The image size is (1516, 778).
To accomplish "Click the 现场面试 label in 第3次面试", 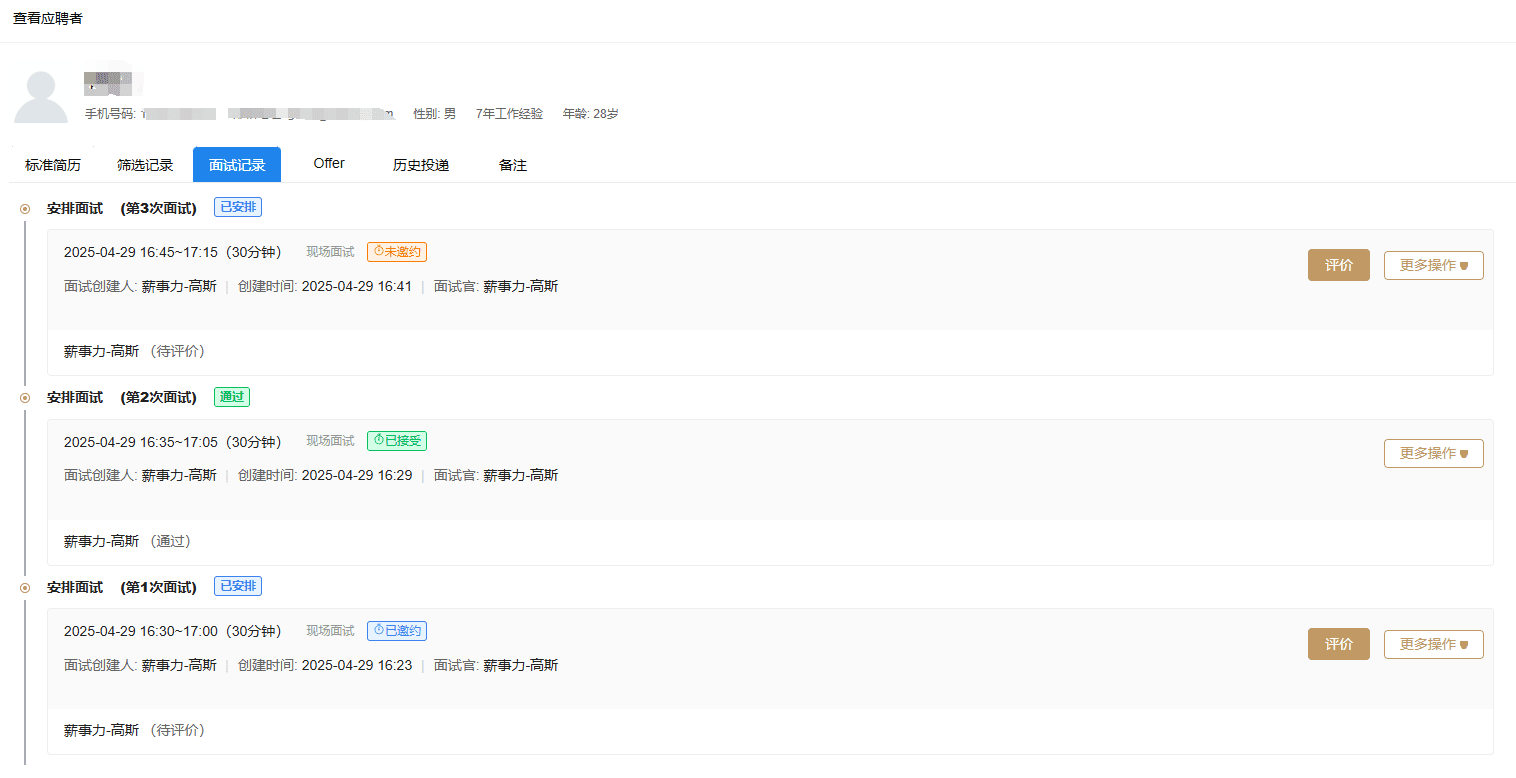I will [x=330, y=252].
